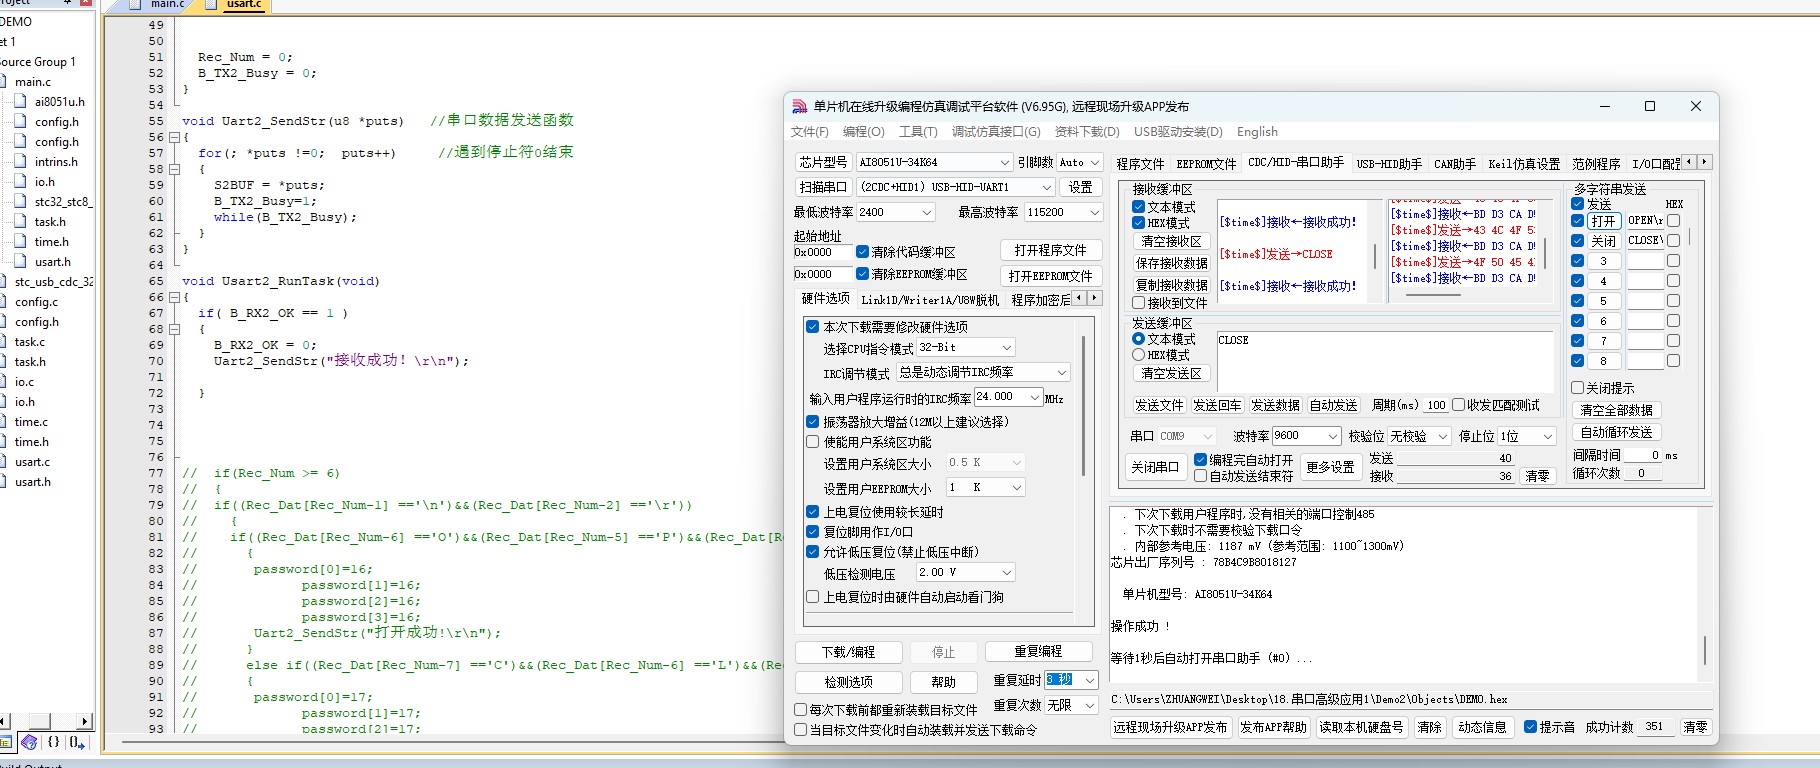Image resolution: width=1820 pixels, height=768 pixels.
Task: Open CPU instruction mode 32-Bit dropdown
Action: 965,347
